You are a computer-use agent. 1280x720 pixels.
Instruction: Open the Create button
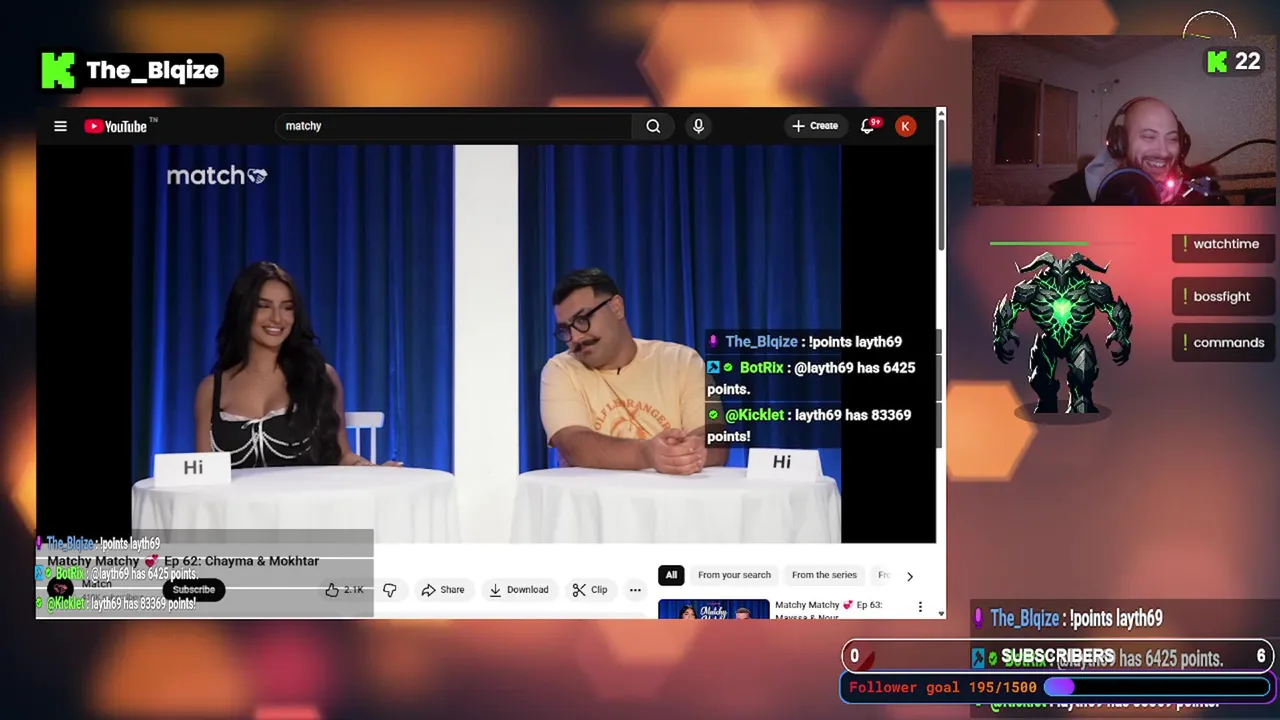[x=815, y=126]
